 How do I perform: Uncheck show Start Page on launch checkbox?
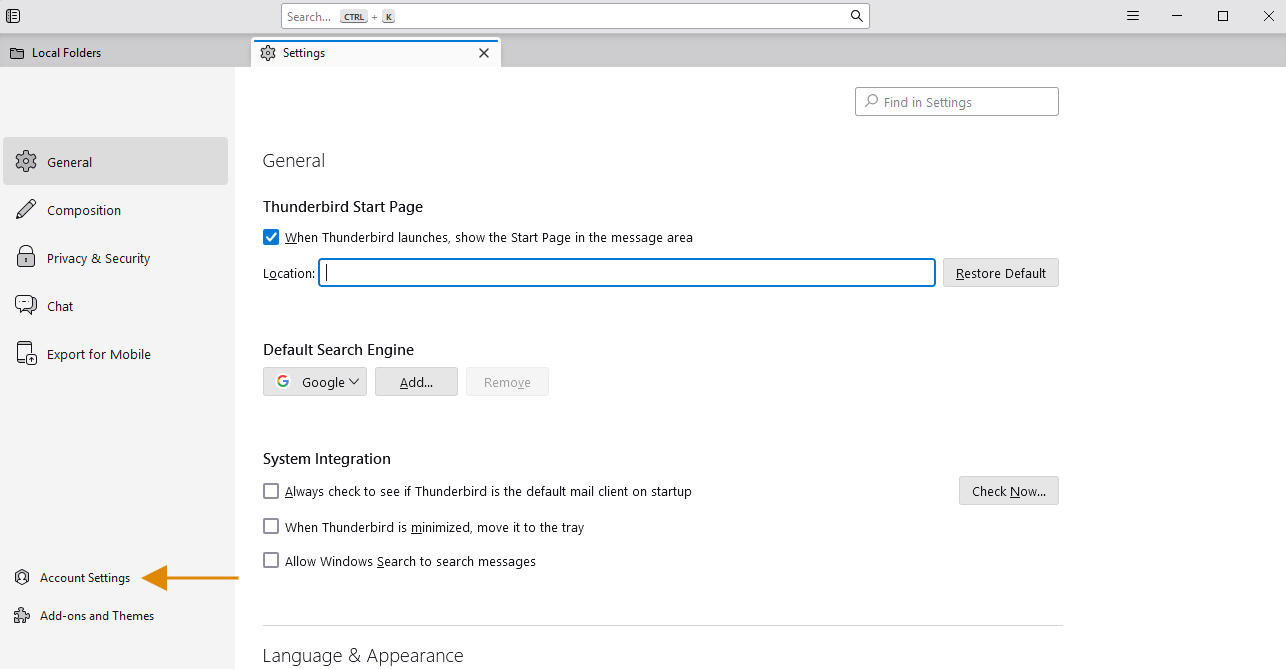tap(271, 237)
